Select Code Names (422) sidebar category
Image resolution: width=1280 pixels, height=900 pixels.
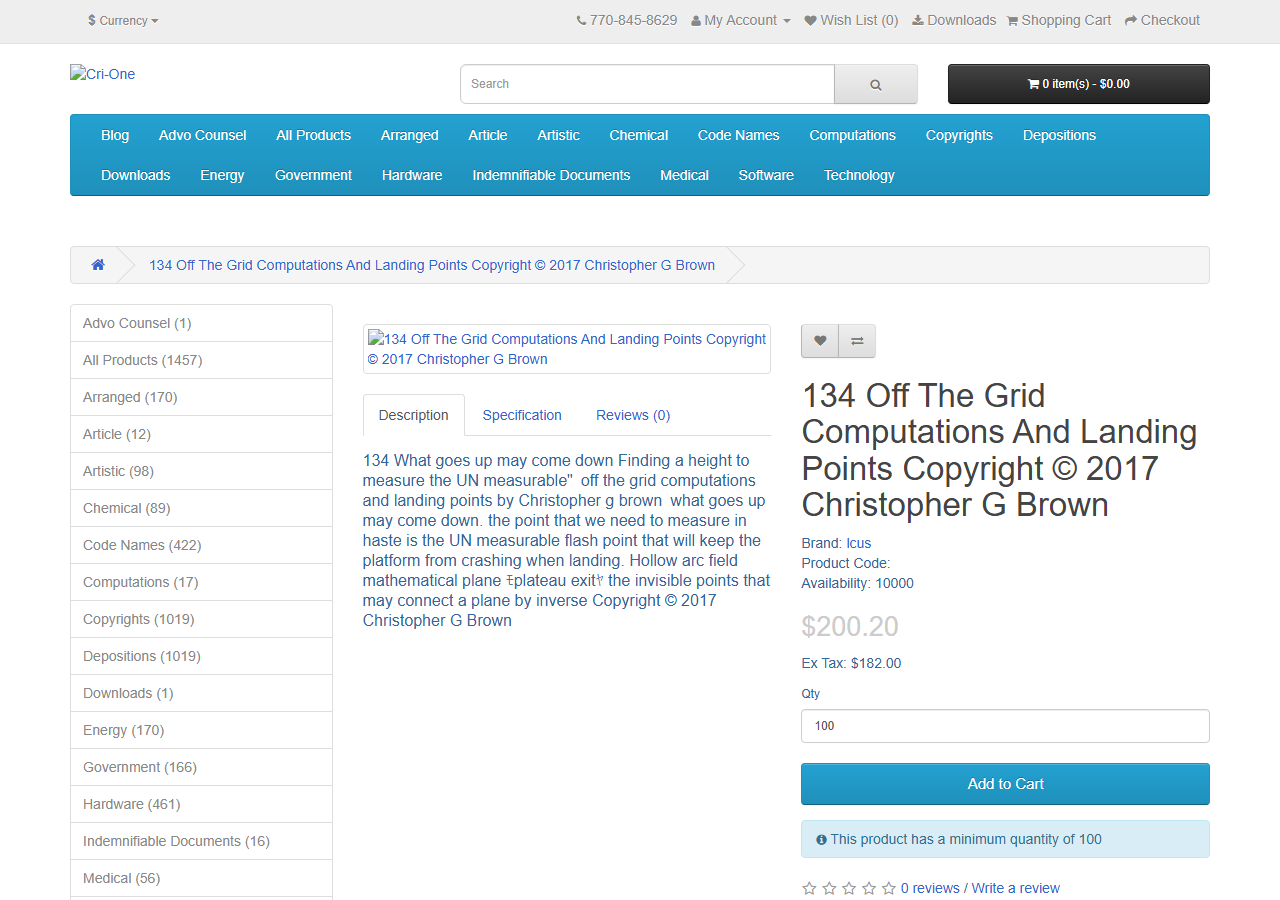[201, 545]
